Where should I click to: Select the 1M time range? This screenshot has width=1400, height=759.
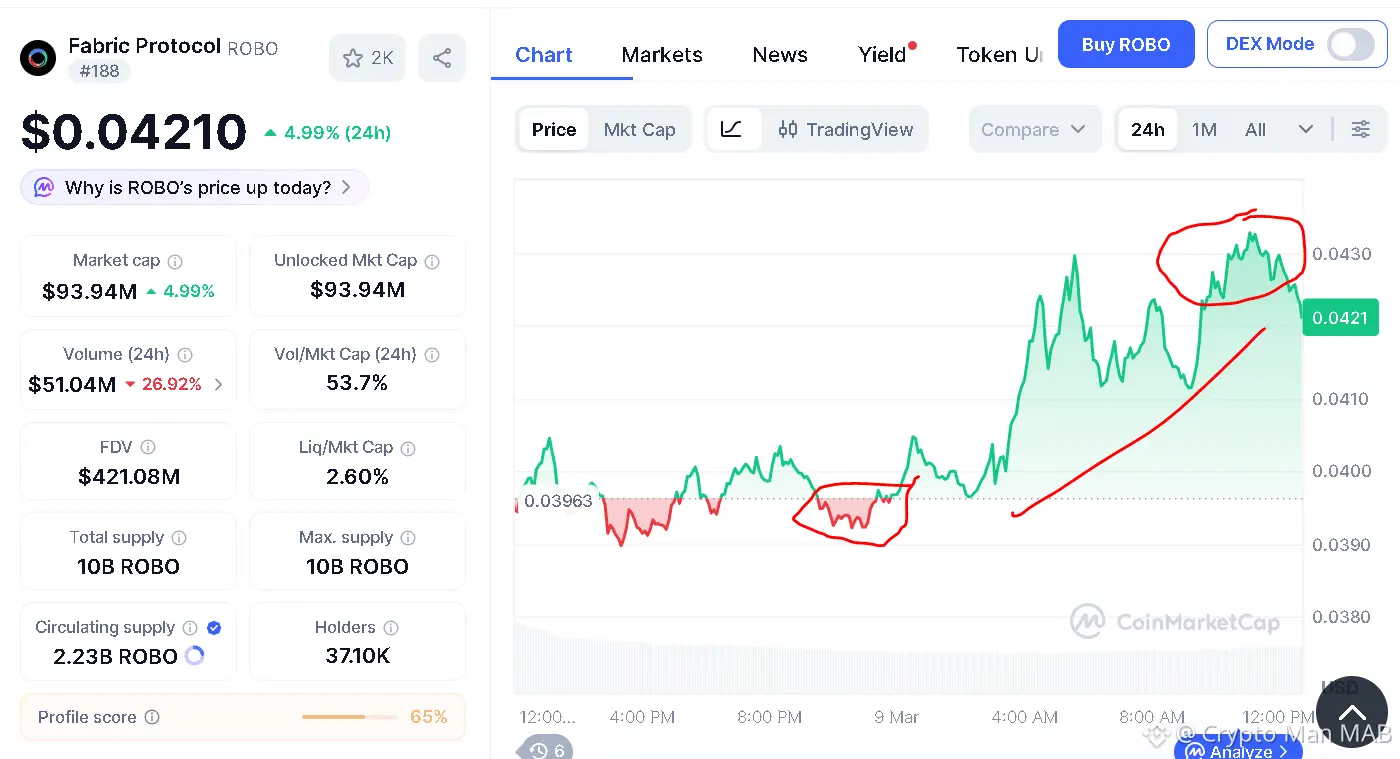(x=1204, y=129)
